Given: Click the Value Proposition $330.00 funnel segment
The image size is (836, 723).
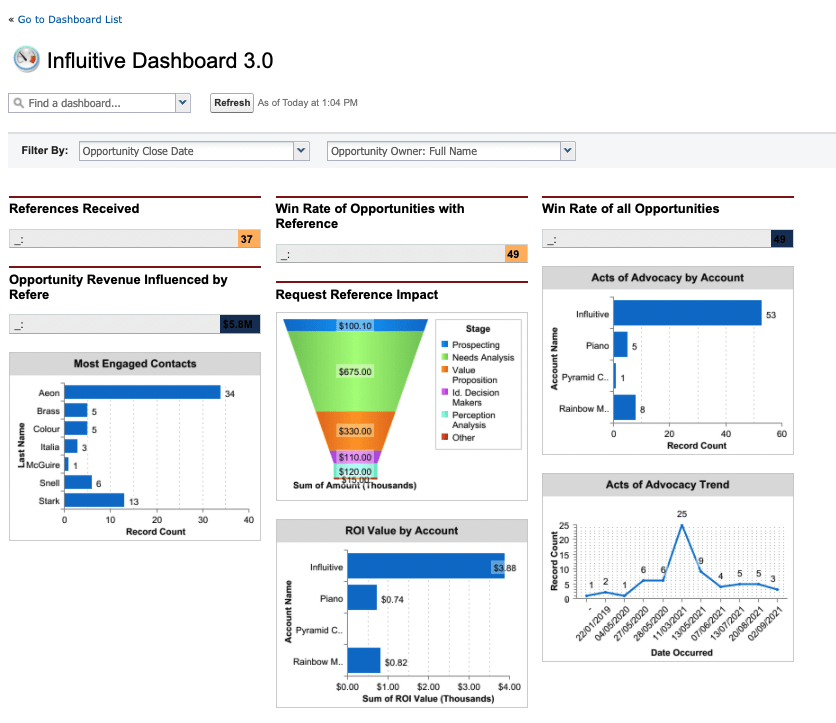Looking at the screenshot, I should [x=355, y=431].
